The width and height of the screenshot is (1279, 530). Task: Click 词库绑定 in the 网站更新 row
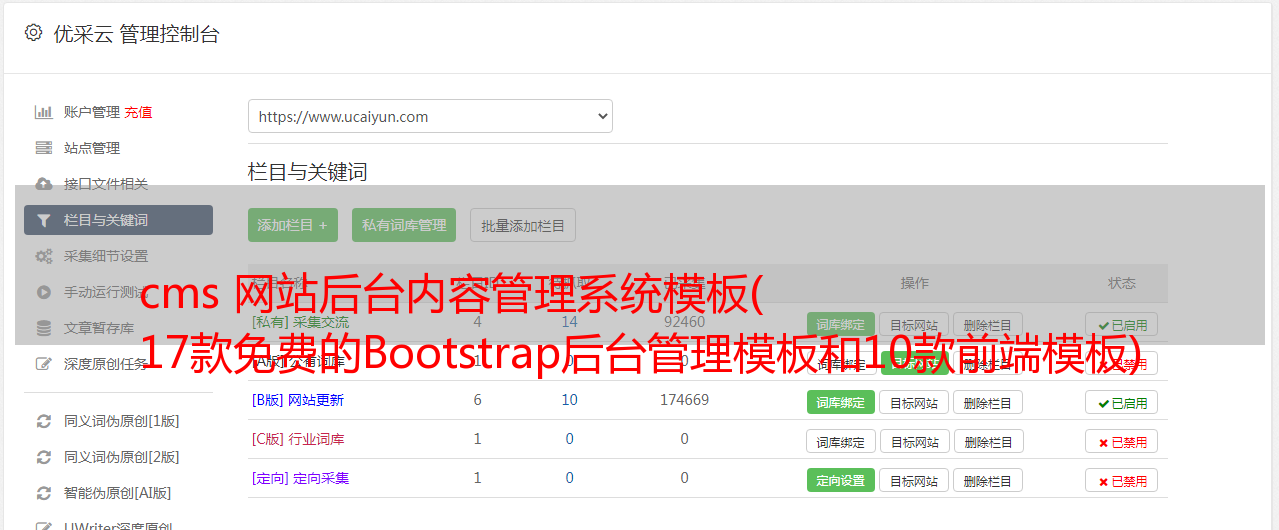[841, 403]
